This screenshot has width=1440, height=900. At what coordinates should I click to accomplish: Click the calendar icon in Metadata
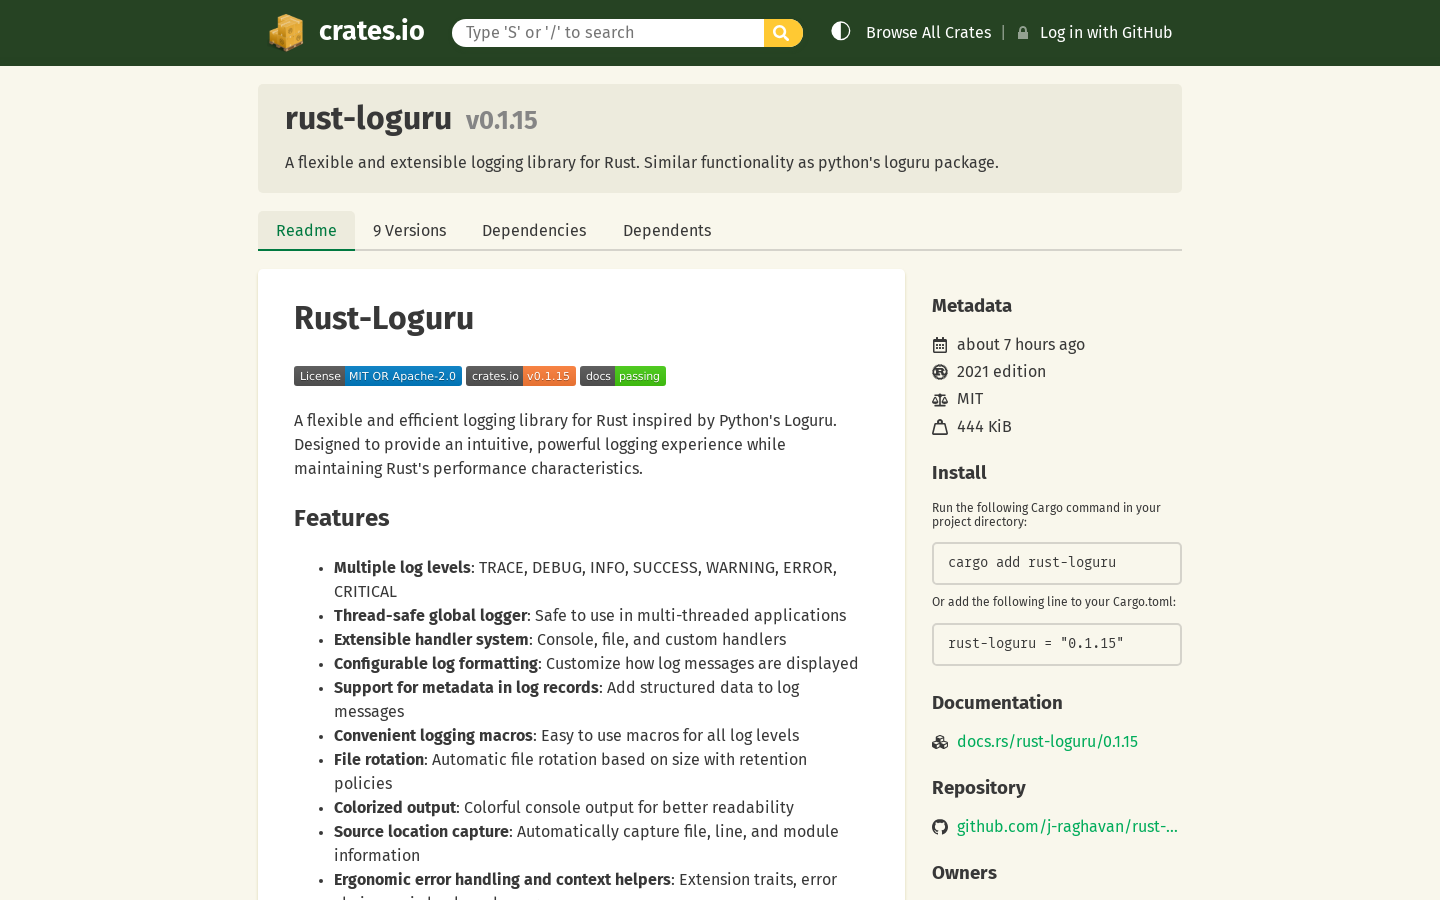click(x=940, y=345)
